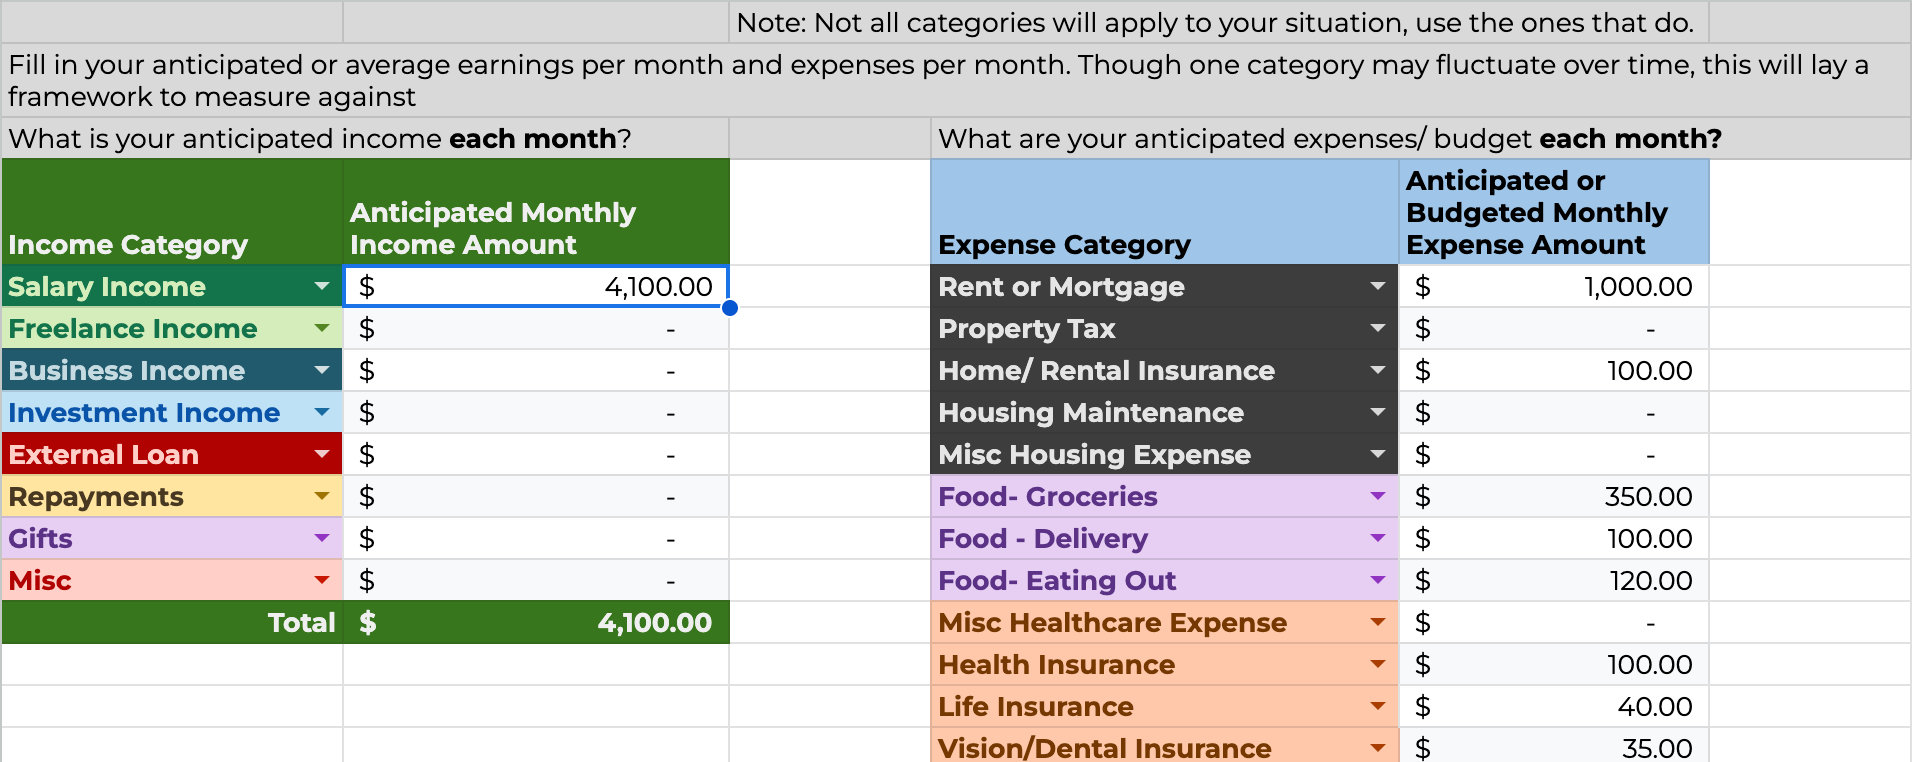The height and width of the screenshot is (762, 1912).
Task: Select the Salary Income amount cell
Action: pos(536,287)
